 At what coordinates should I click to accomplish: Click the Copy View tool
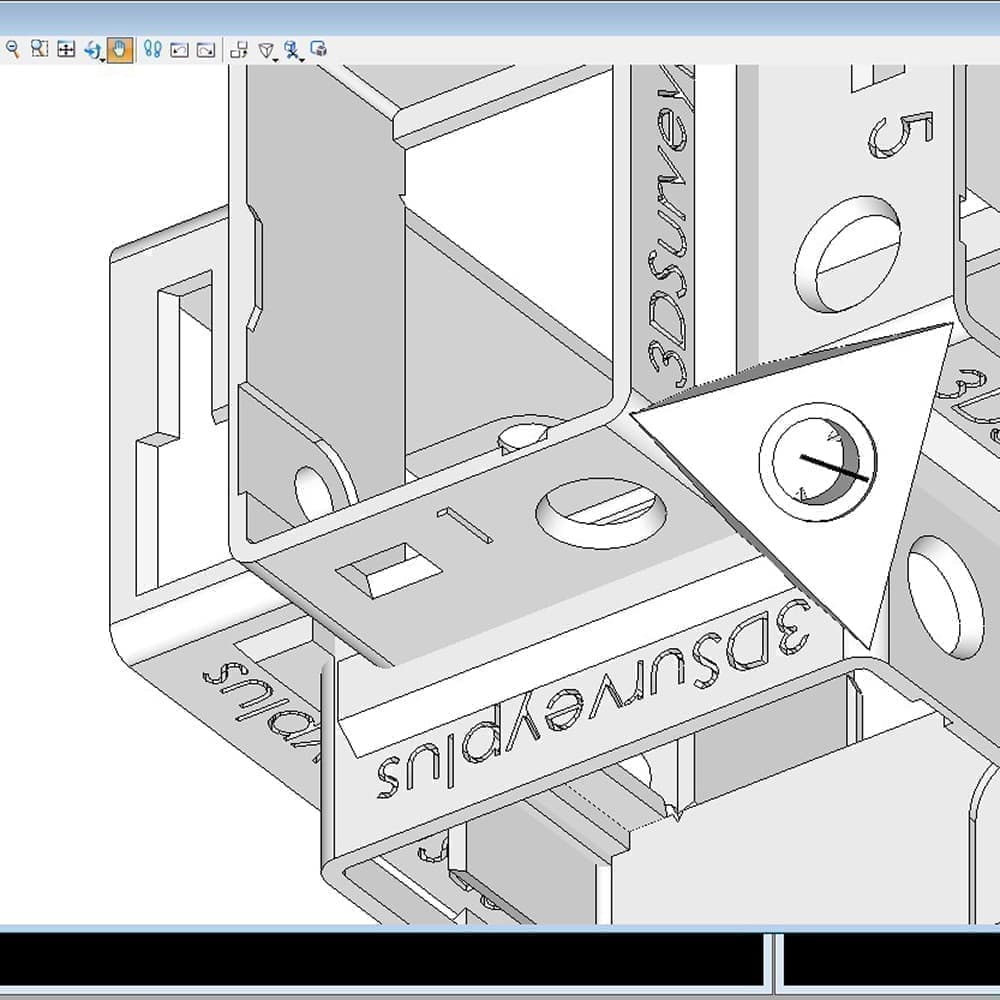coord(239,49)
